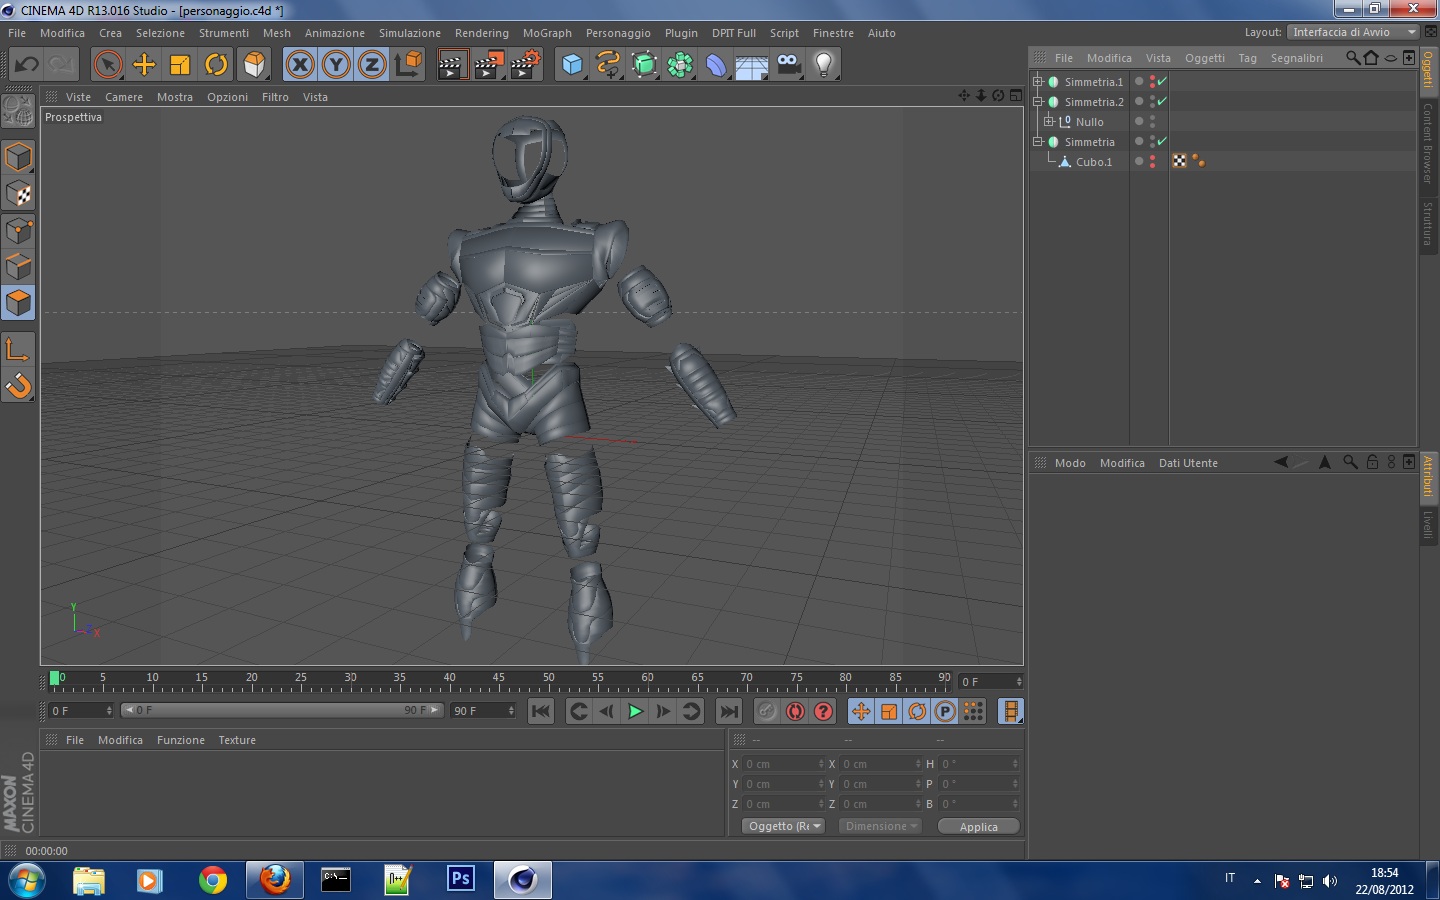This screenshot has height=900, width=1440.
Task: Play the animation forward
Action: pyautogui.click(x=635, y=711)
